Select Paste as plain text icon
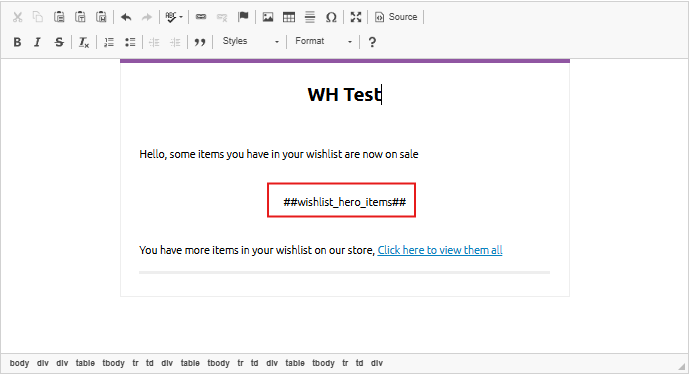This screenshot has width=690, height=381. click(x=80, y=17)
